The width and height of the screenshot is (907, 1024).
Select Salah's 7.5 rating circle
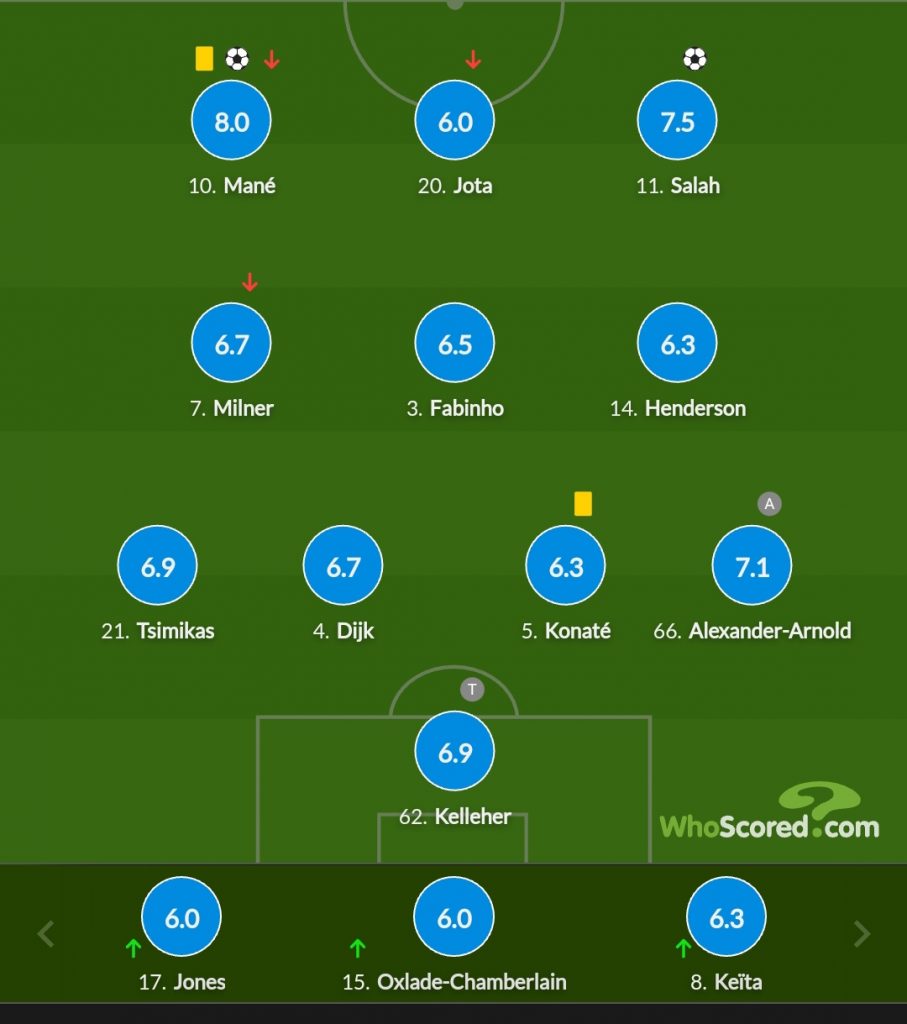[x=677, y=120]
